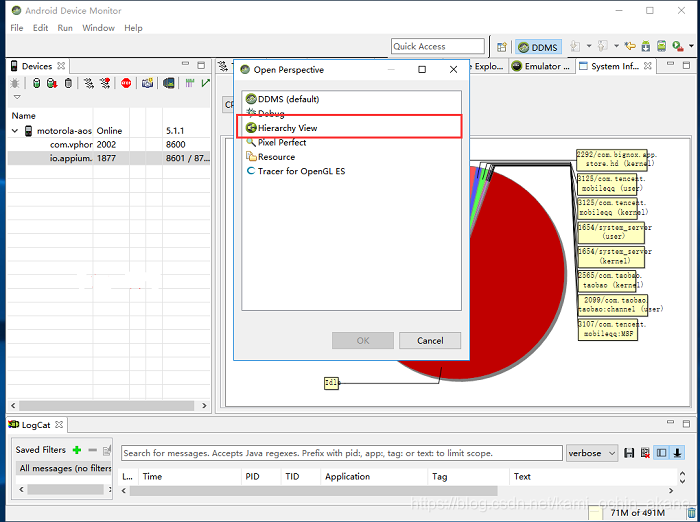Click the Dump View Hierarchy phone icon
This screenshot has height=522, width=700.
click(x=169, y=83)
